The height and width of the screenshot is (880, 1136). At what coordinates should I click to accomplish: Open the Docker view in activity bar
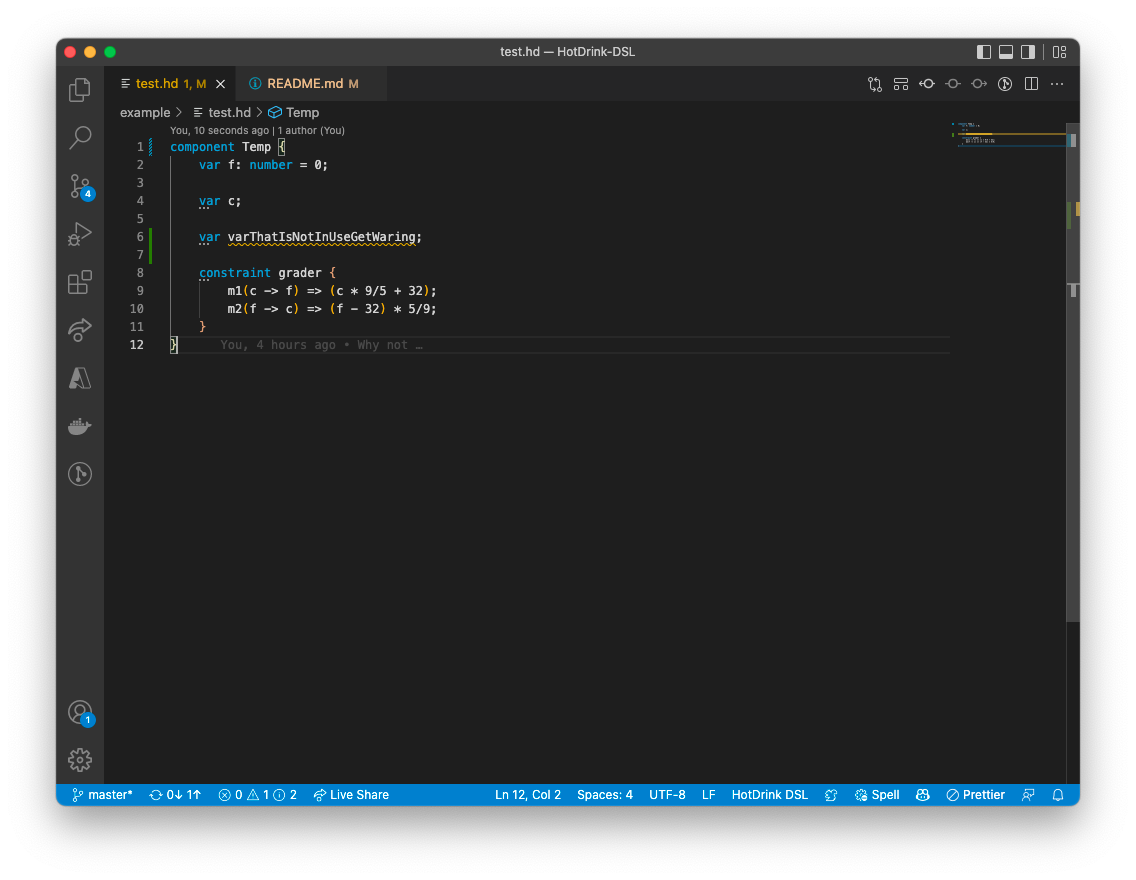(80, 426)
